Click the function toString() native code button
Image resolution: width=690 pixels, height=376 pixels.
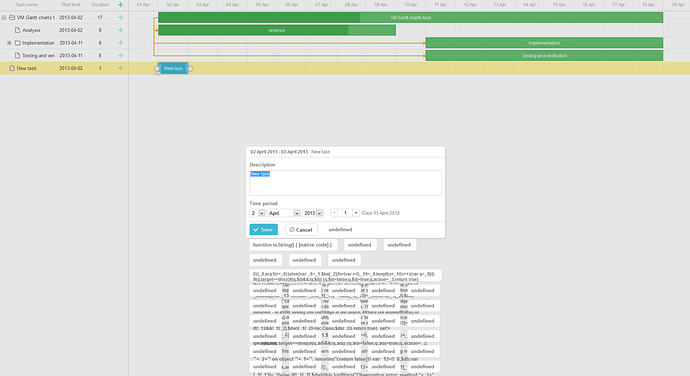pos(293,245)
